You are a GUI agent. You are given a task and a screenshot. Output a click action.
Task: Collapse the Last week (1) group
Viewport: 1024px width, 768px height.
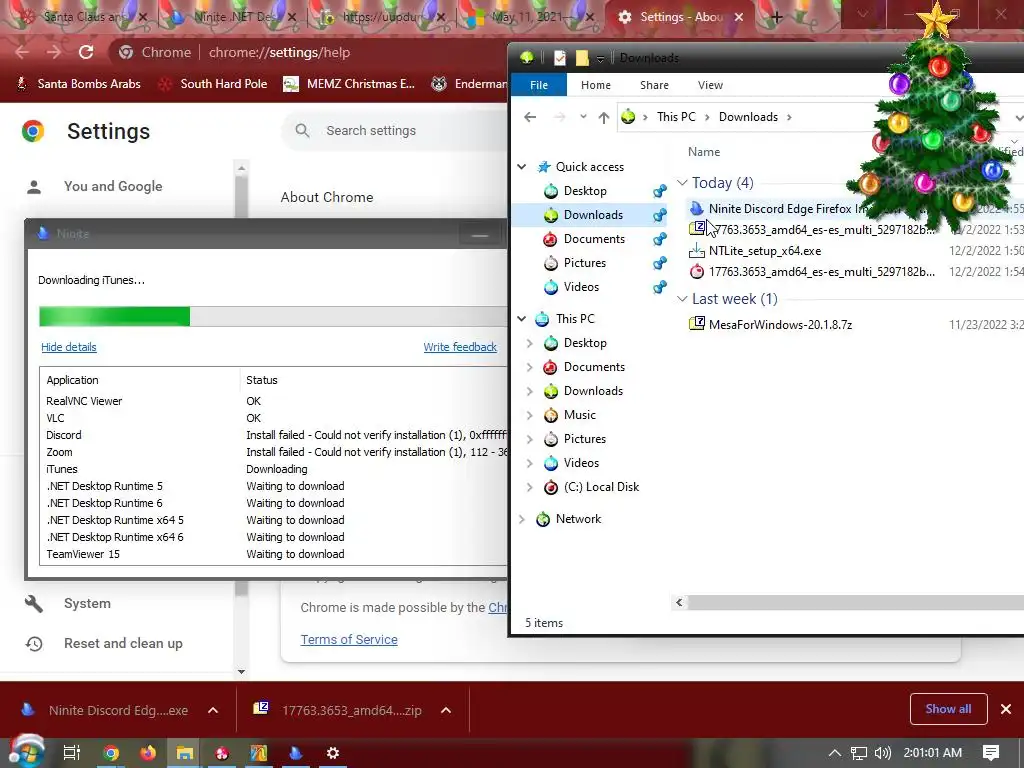click(x=682, y=299)
